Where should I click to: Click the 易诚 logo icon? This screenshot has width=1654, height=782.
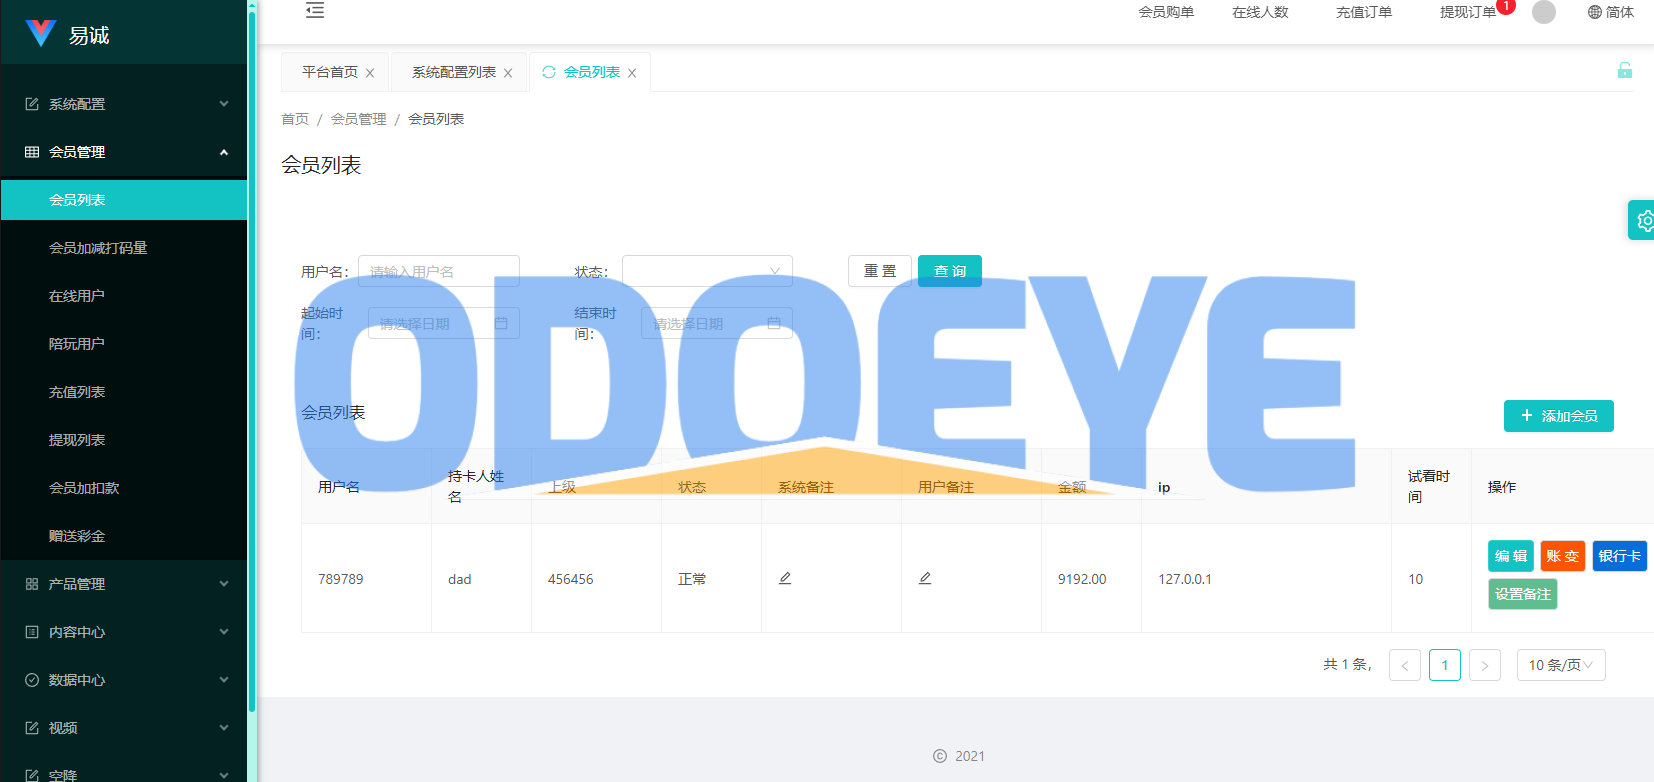[x=40, y=34]
